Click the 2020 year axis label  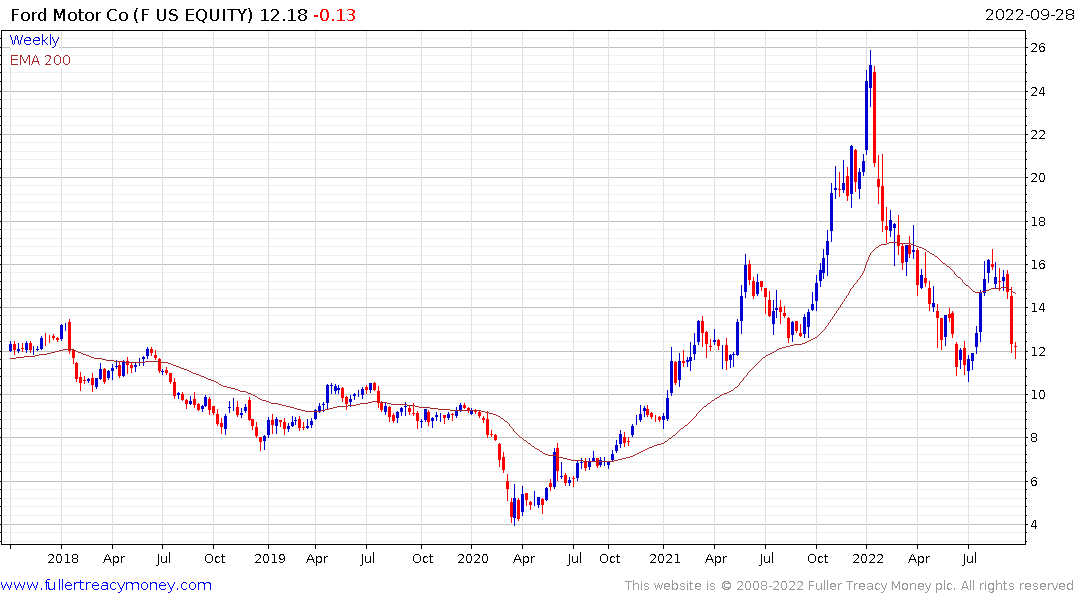(472, 559)
